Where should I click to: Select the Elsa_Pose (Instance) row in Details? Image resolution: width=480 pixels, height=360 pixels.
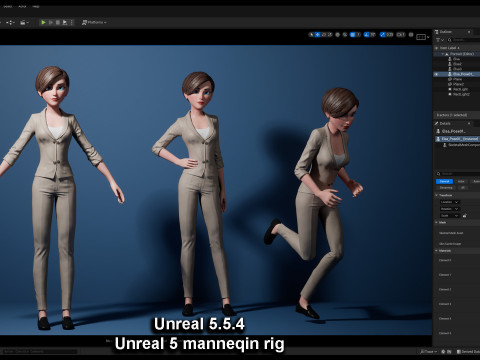(x=458, y=139)
